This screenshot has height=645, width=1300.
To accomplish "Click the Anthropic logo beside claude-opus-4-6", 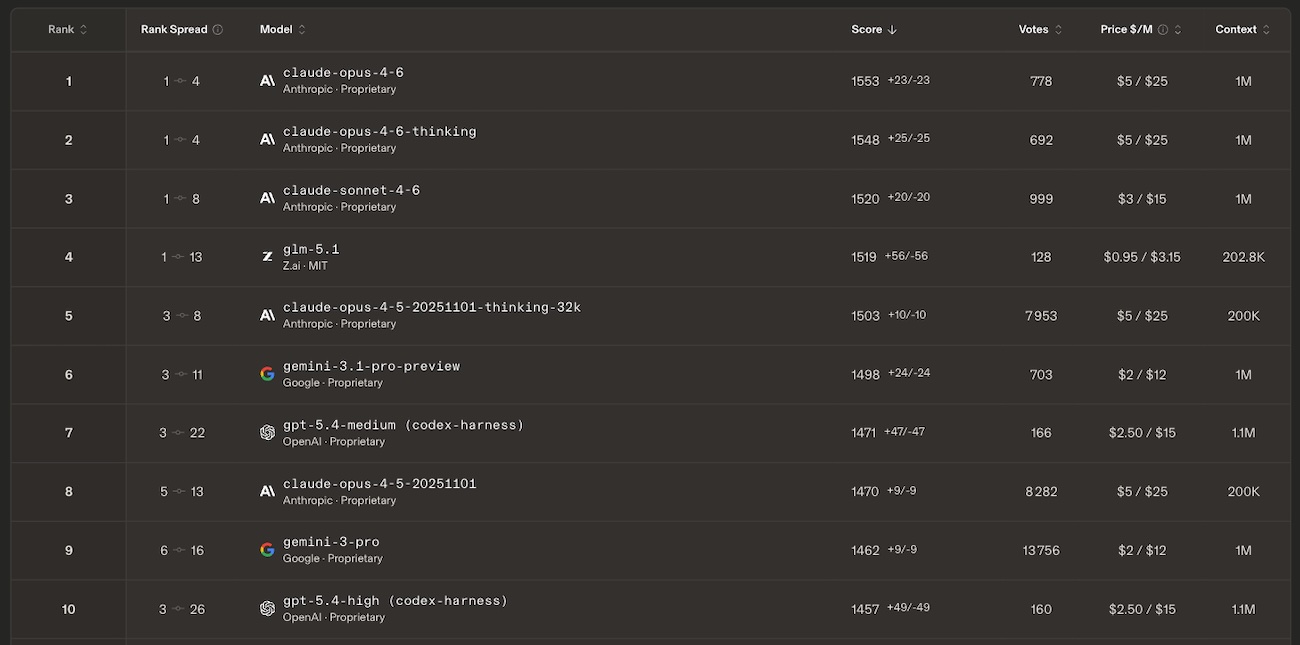I will point(267,81).
